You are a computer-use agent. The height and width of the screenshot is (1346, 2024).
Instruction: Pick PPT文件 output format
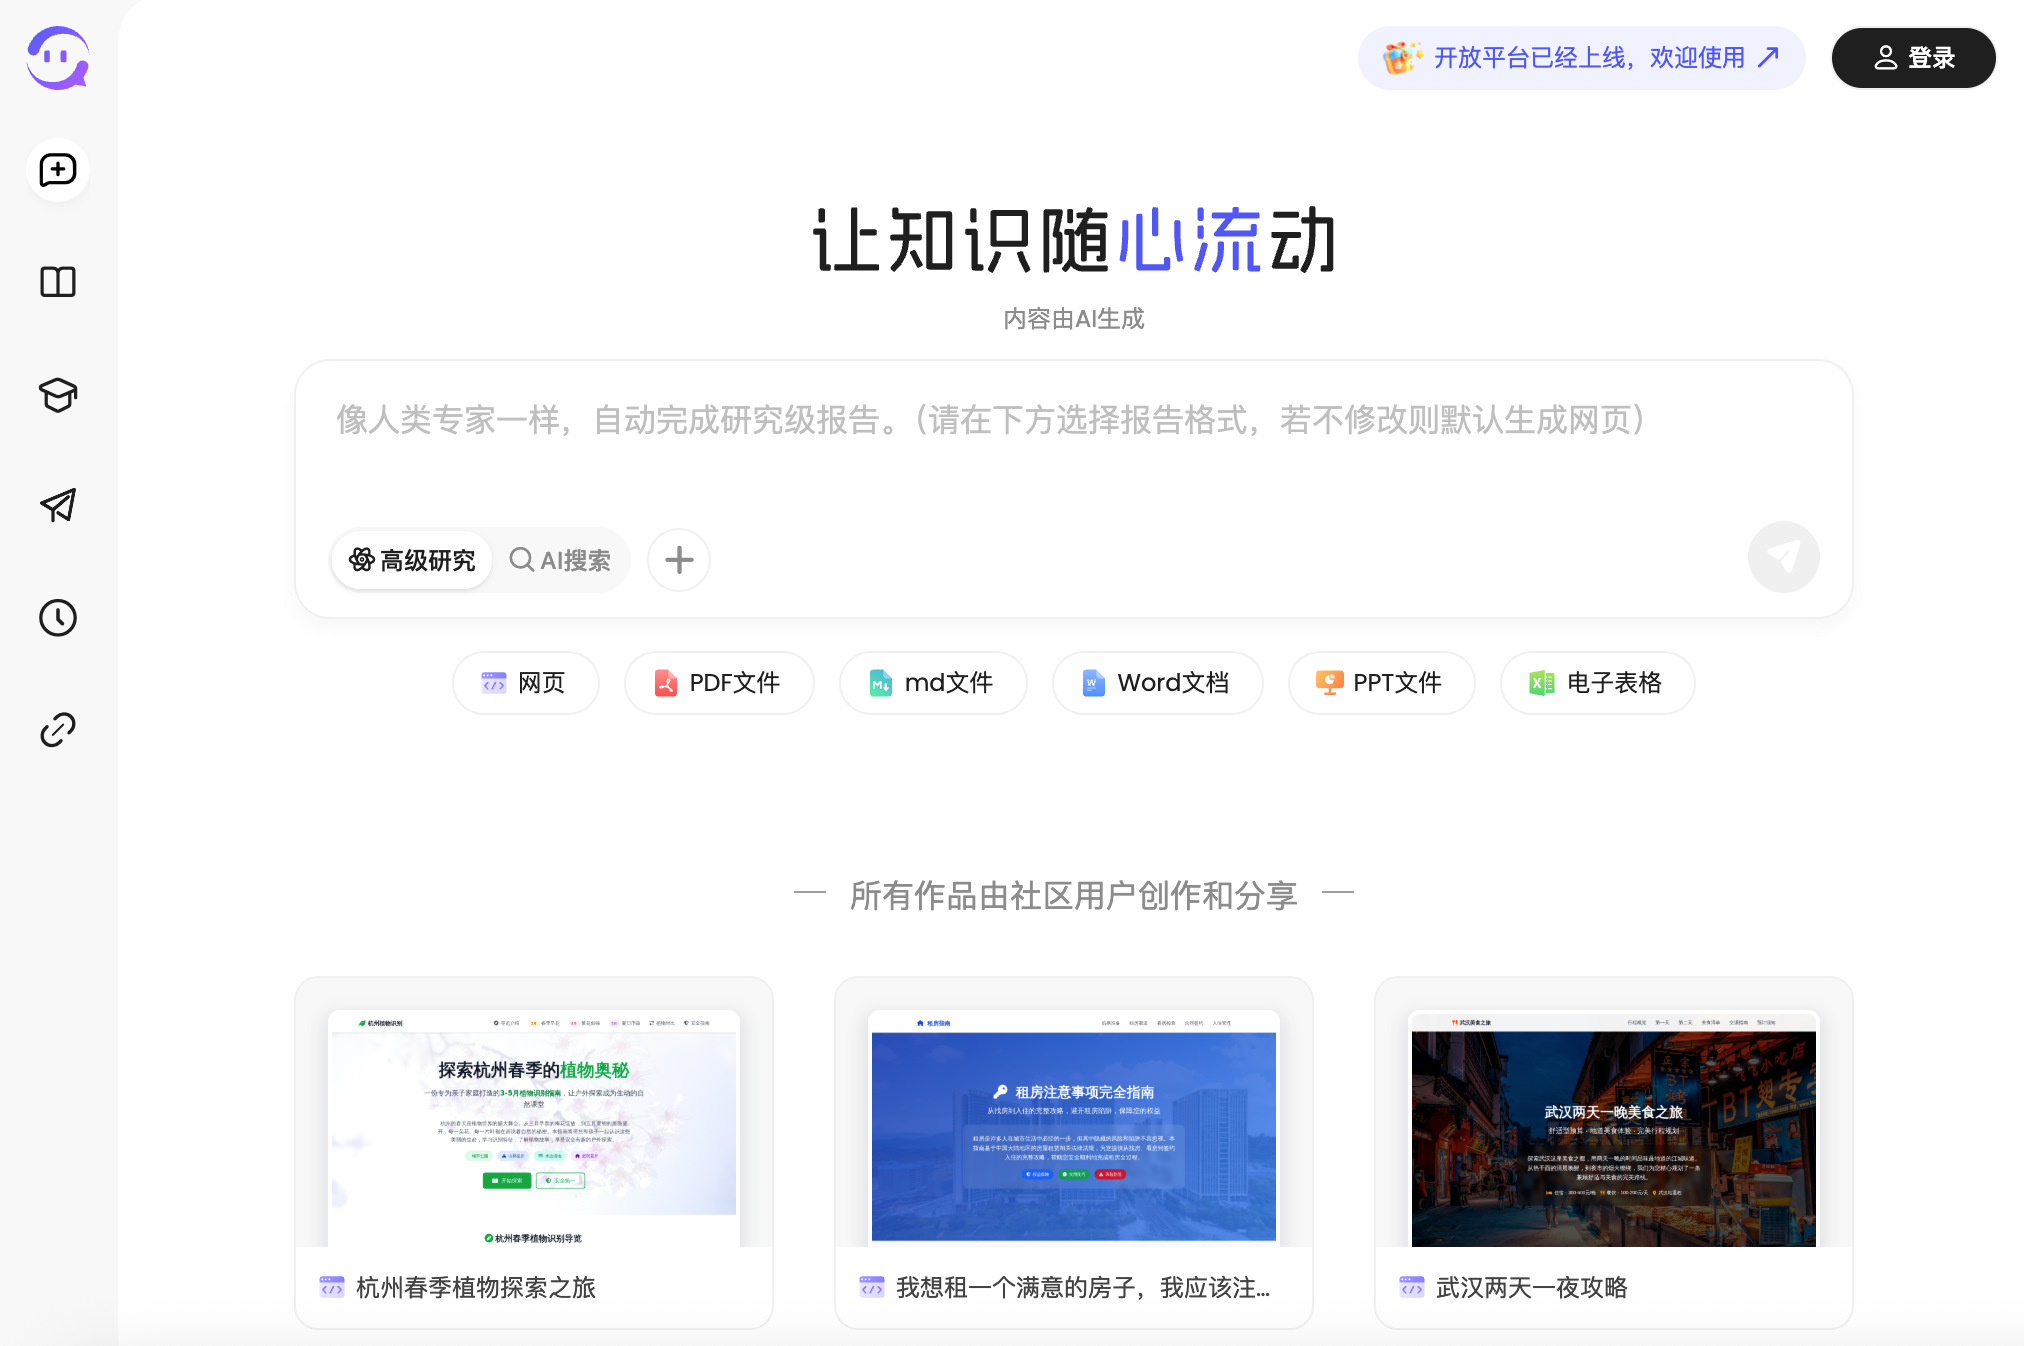point(1381,683)
